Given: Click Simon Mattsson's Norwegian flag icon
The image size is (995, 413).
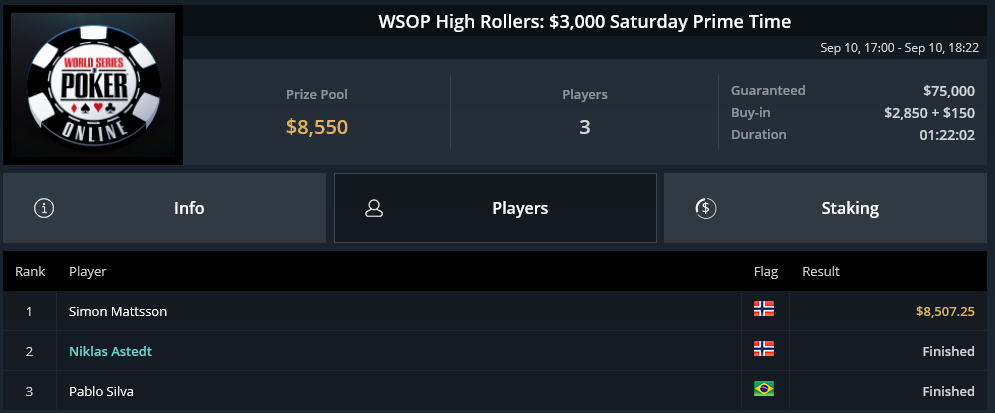Looking at the screenshot, I should click(x=763, y=309).
